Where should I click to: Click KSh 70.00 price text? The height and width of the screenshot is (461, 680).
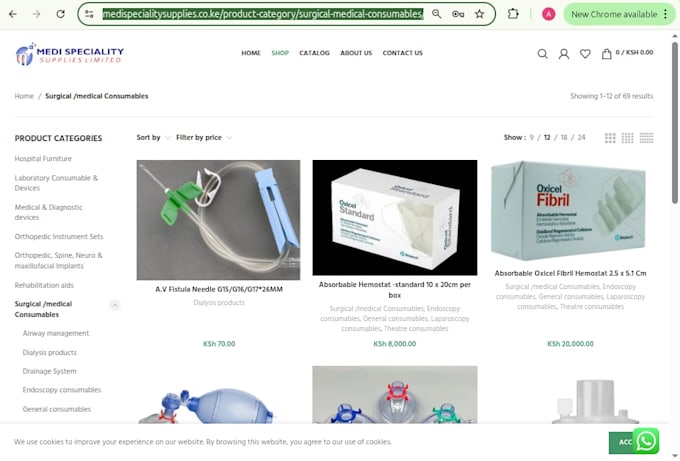click(219, 344)
